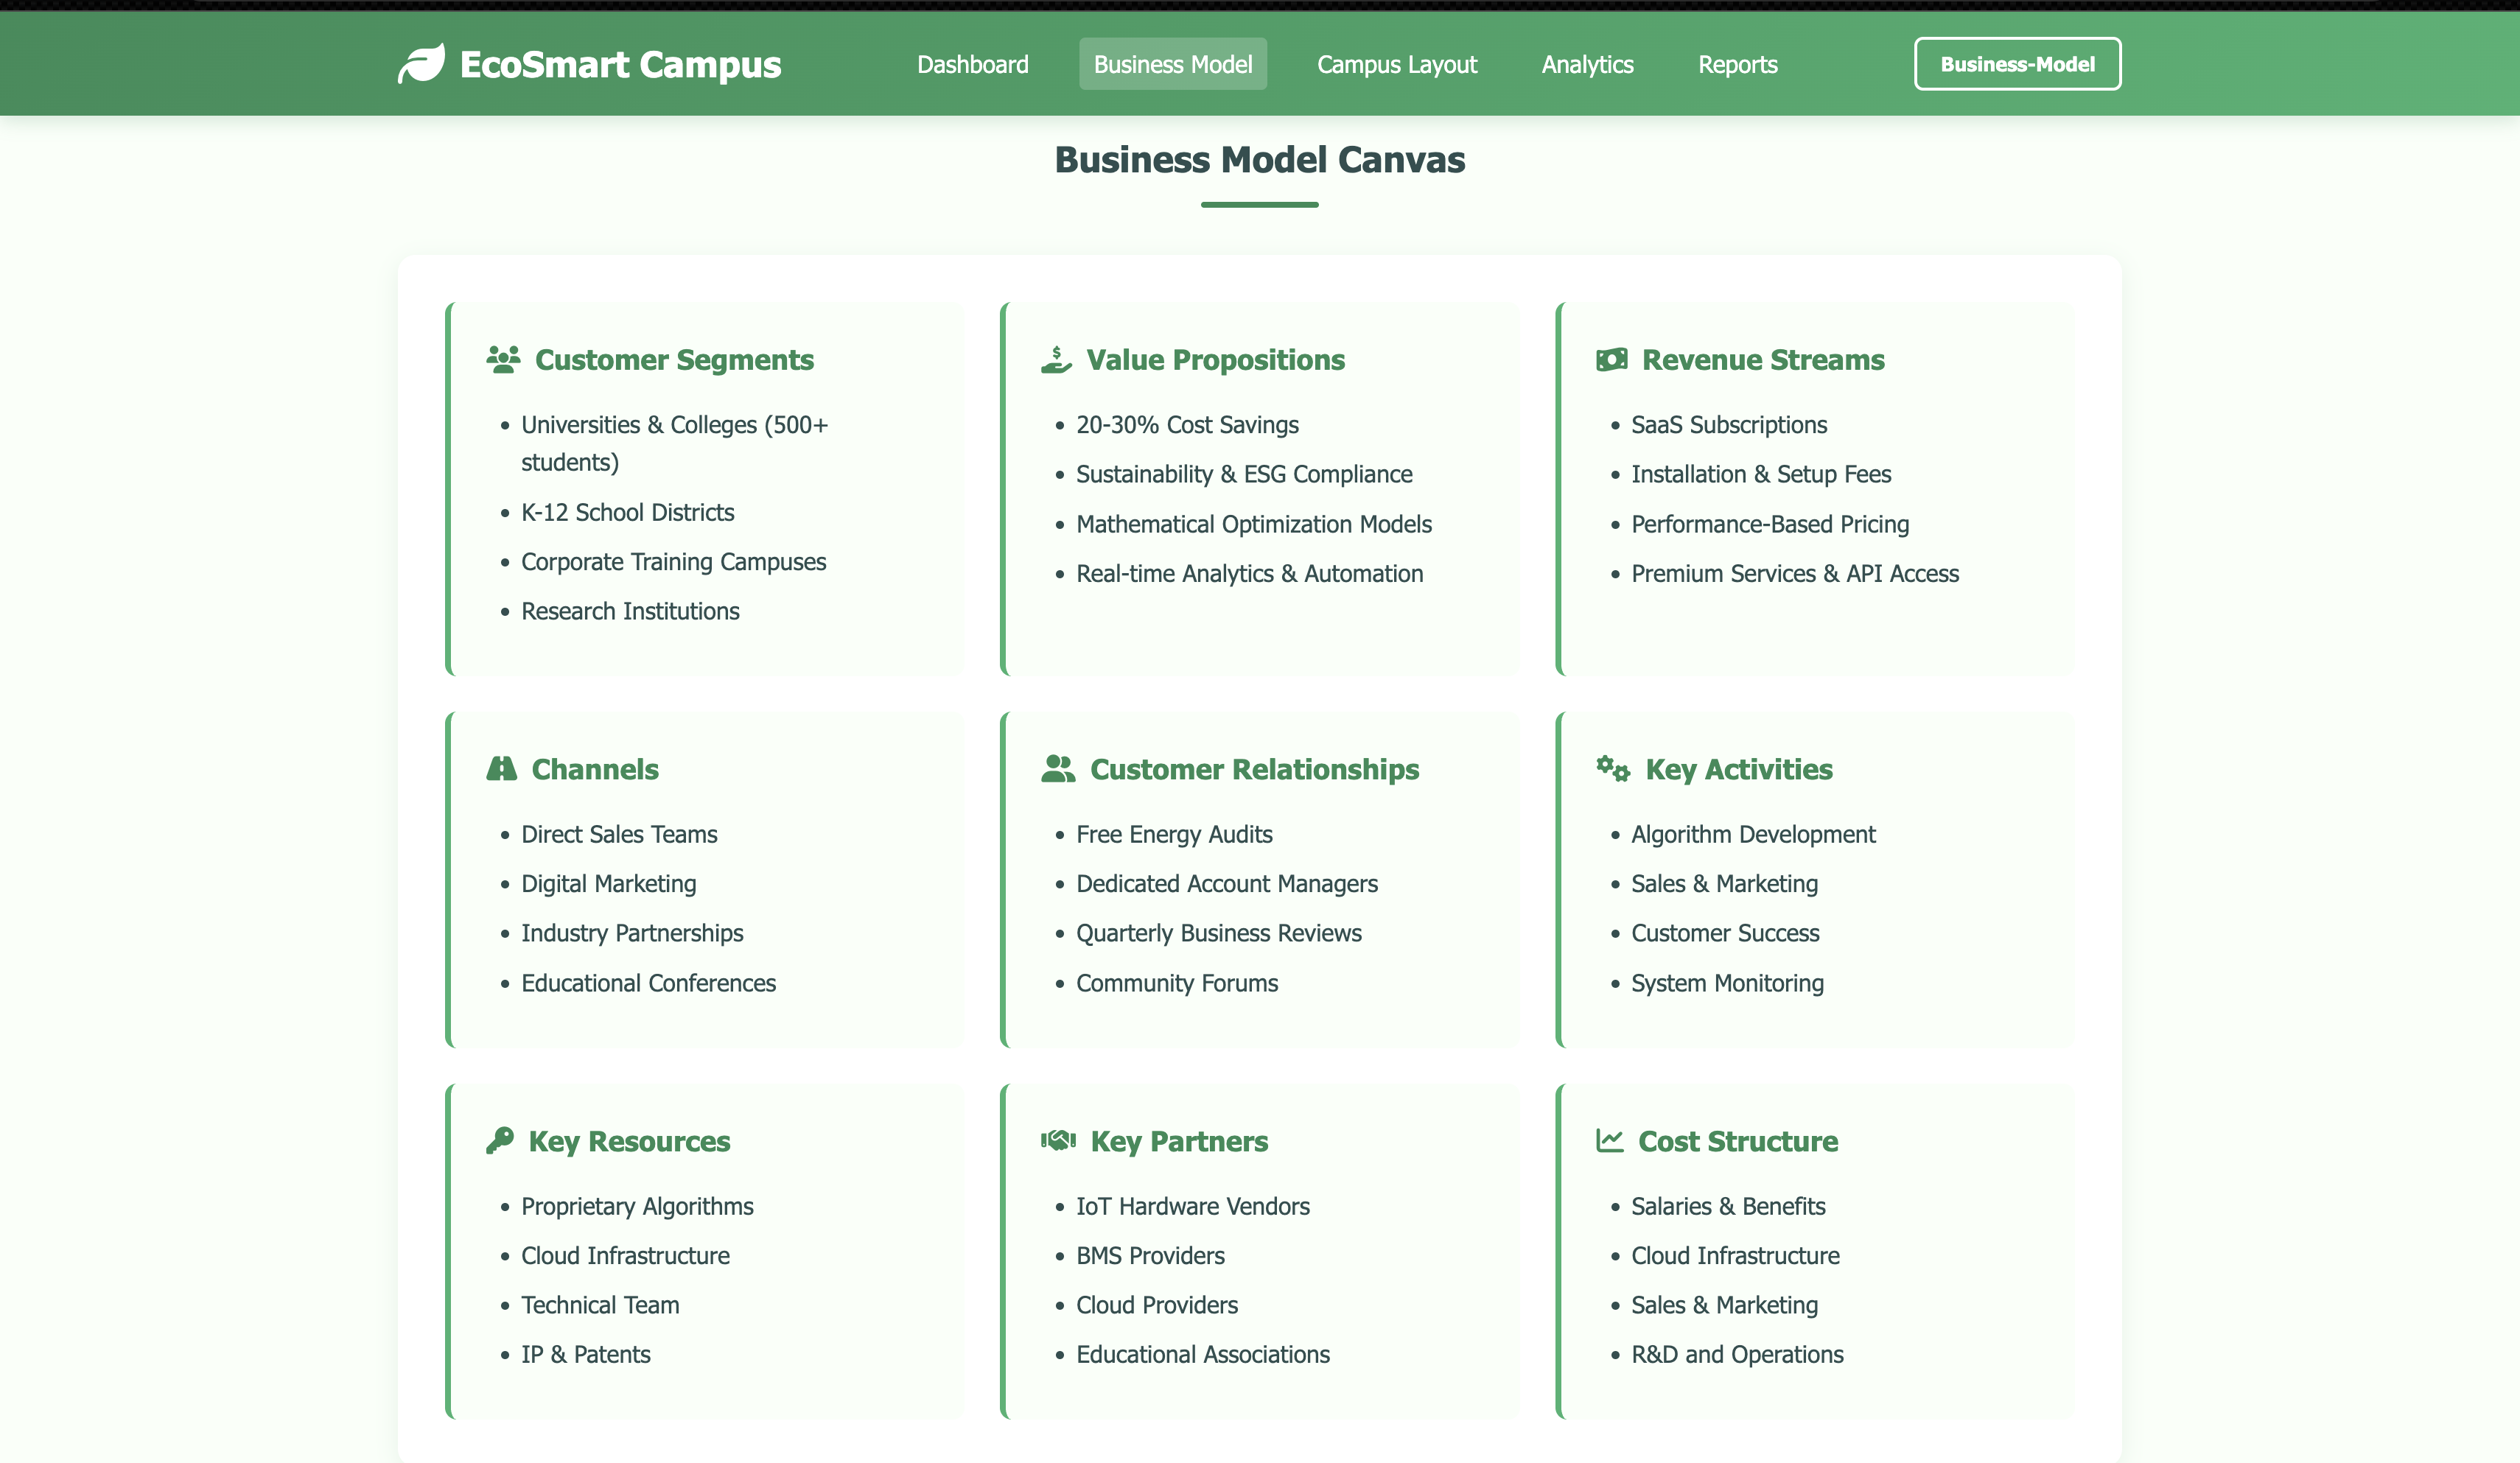This screenshot has height=1463, width=2520.
Task: Navigate to Reports section
Action: coord(1737,65)
